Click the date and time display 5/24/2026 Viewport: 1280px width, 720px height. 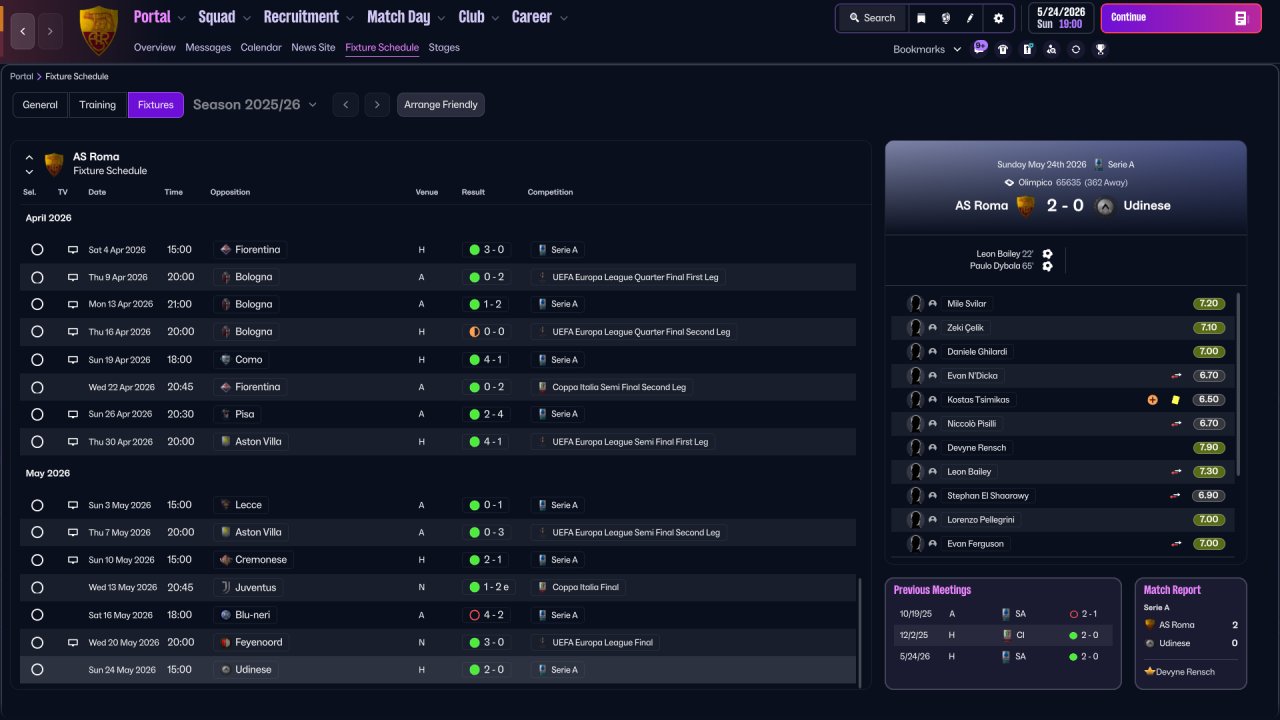tap(1061, 18)
